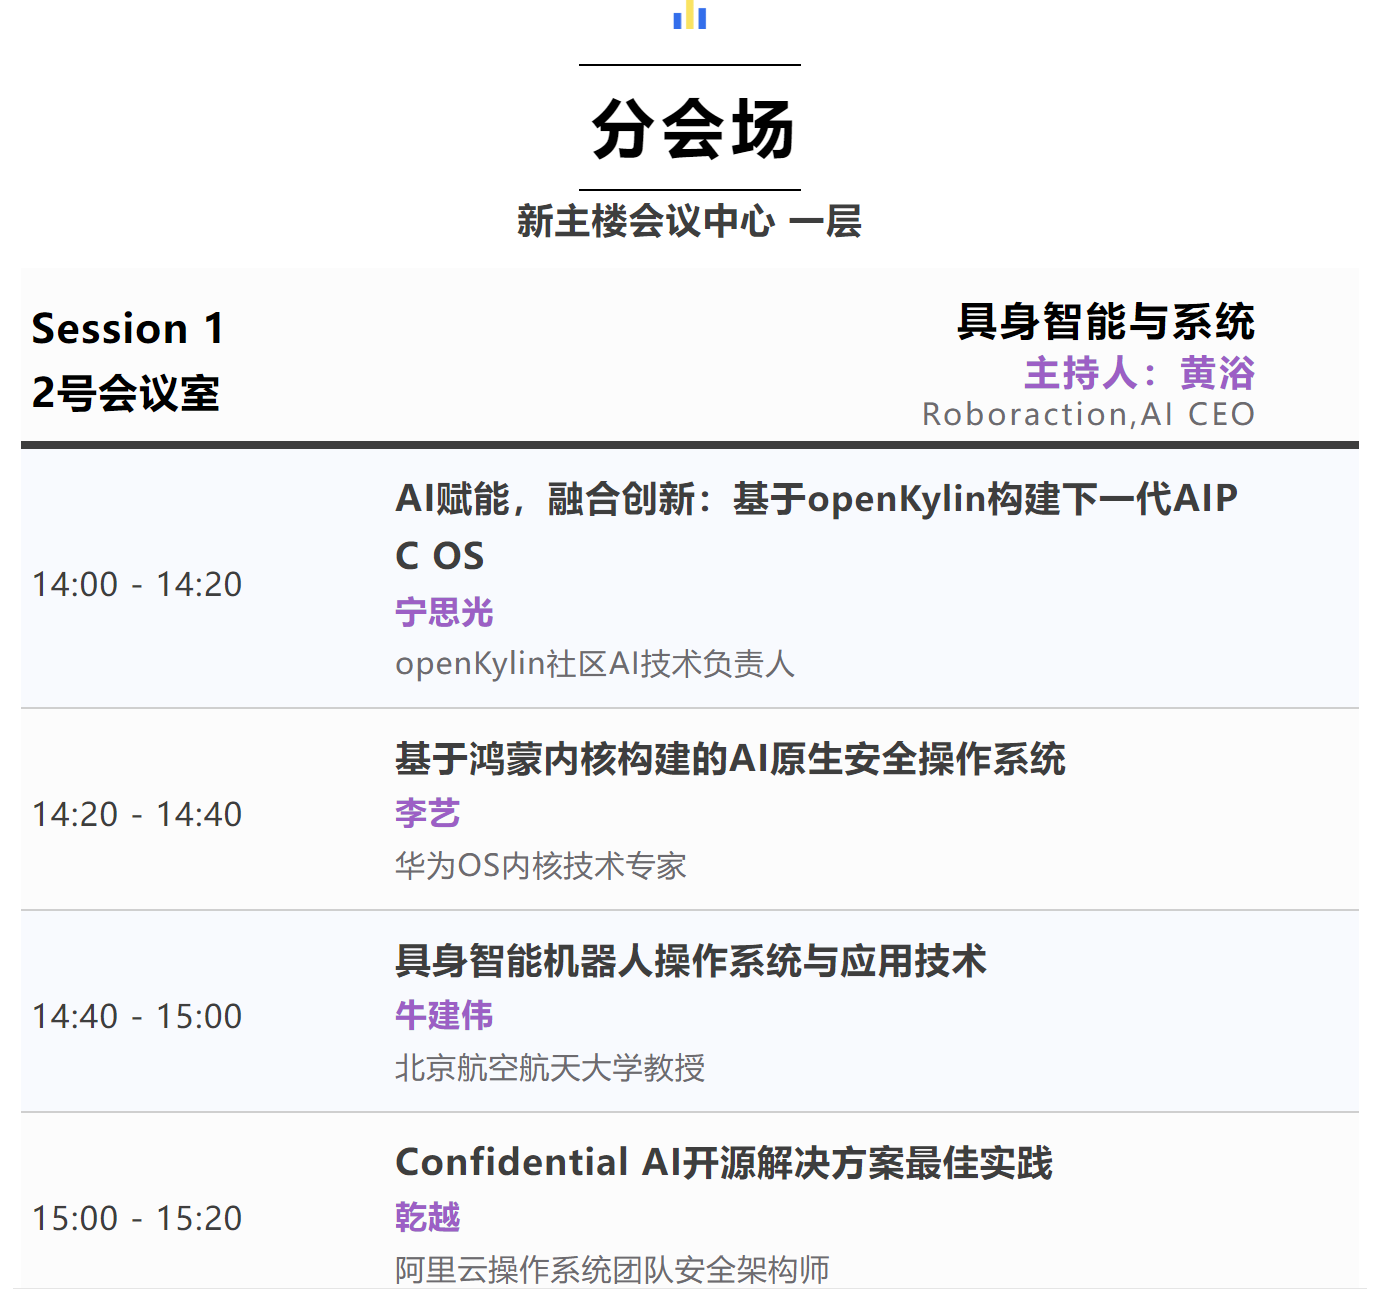Open 具身智能机器人操作系统与应用技术 talk
The image size is (1393, 1305).
691,961
